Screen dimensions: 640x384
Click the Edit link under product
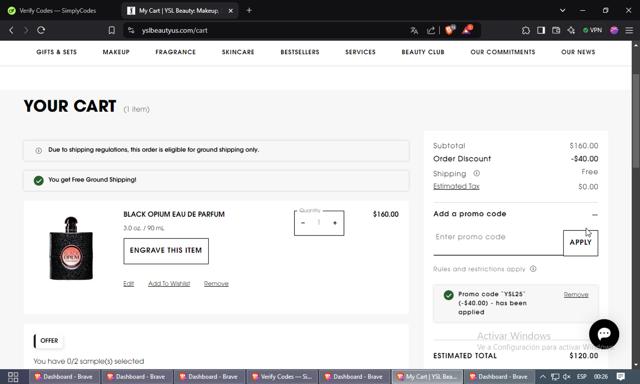129,284
